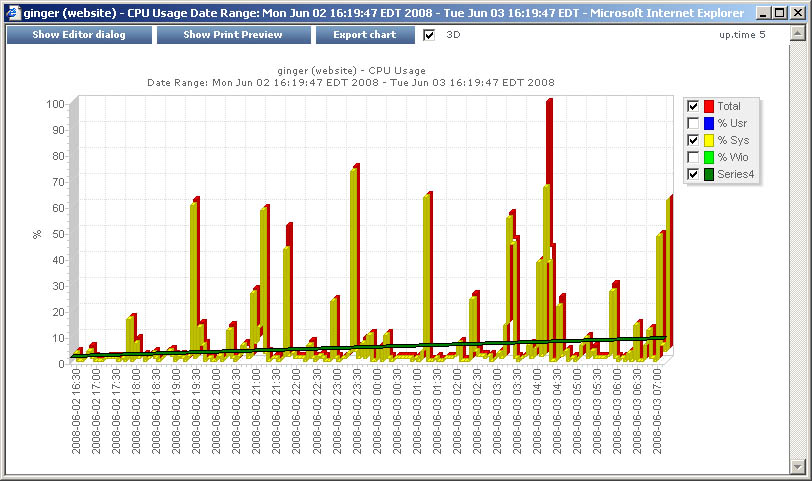Click the yellow % Sys color swatch
Screen dimensions: 812x481
click(709, 140)
